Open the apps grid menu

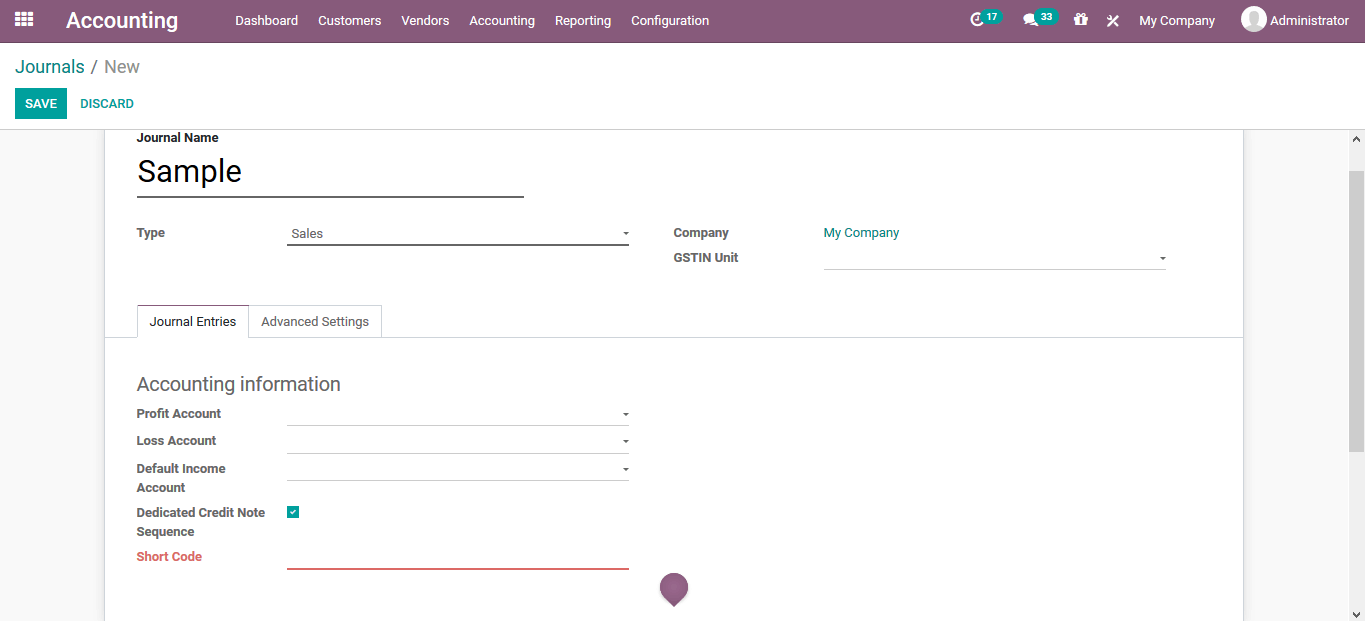coord(22,20)
